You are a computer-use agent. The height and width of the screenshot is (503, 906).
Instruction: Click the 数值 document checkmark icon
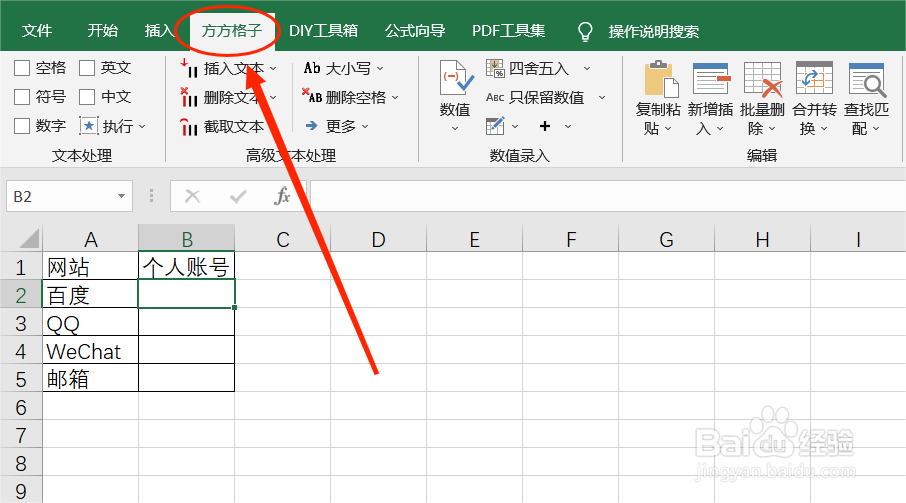[x=456, y=78]
